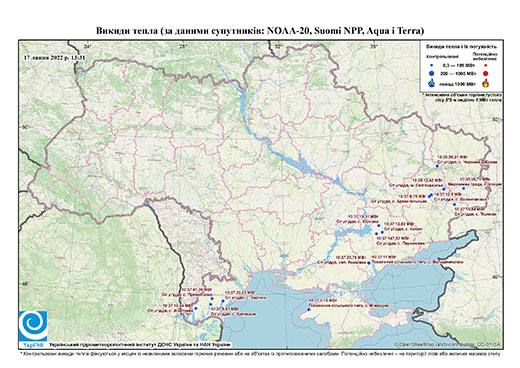Viewport: 520px width, 368px height.
Task: Click the 'Потенційно небезпечні' legend column header
Action: [485, 56]
